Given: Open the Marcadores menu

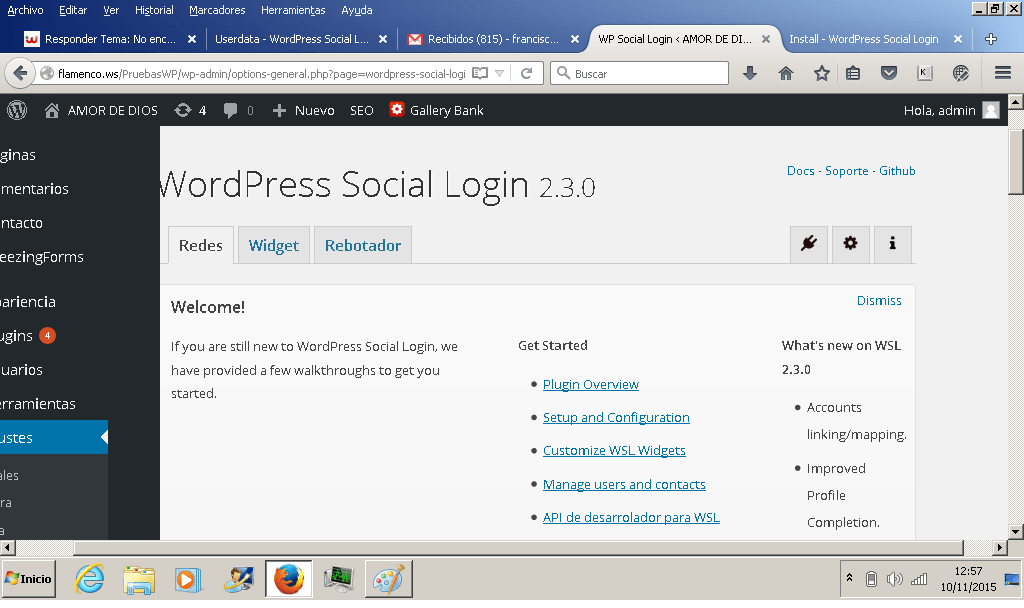Looking at the screenshot, I should tap(217, 10).
